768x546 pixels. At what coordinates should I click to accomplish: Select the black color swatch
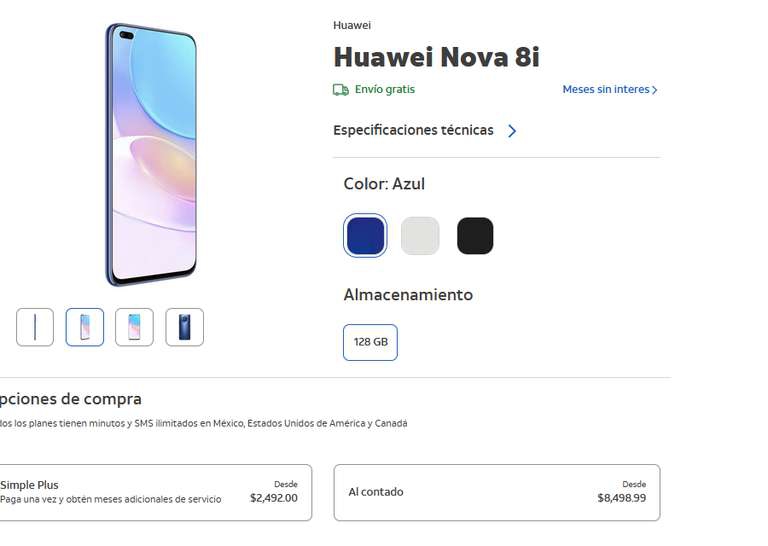tap(475, 236)
